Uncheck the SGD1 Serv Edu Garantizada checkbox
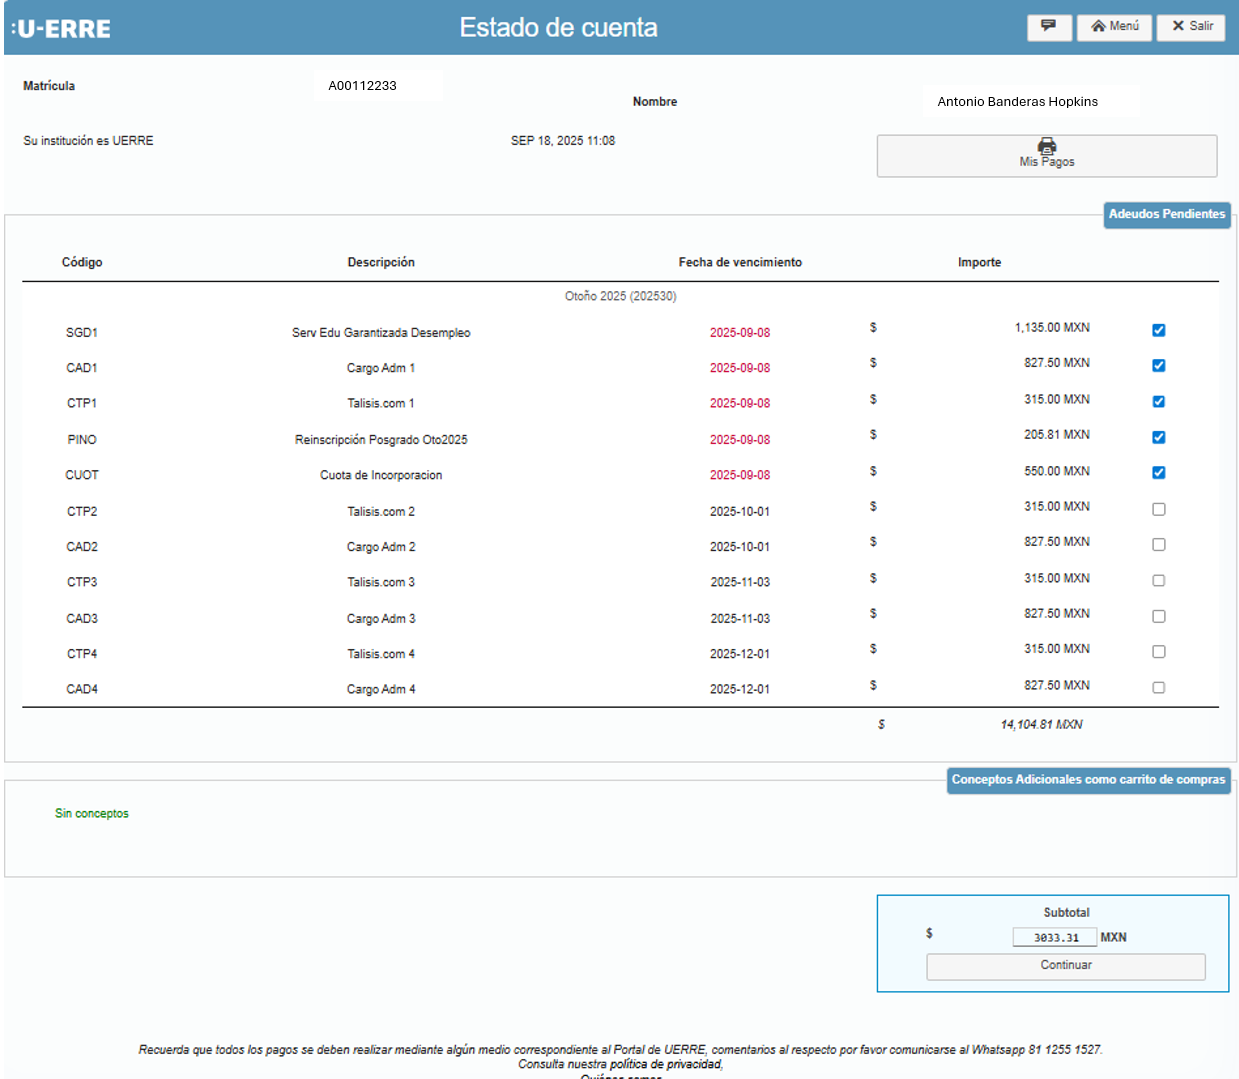This screenshot has width=1239, height=1079. 1158,330
